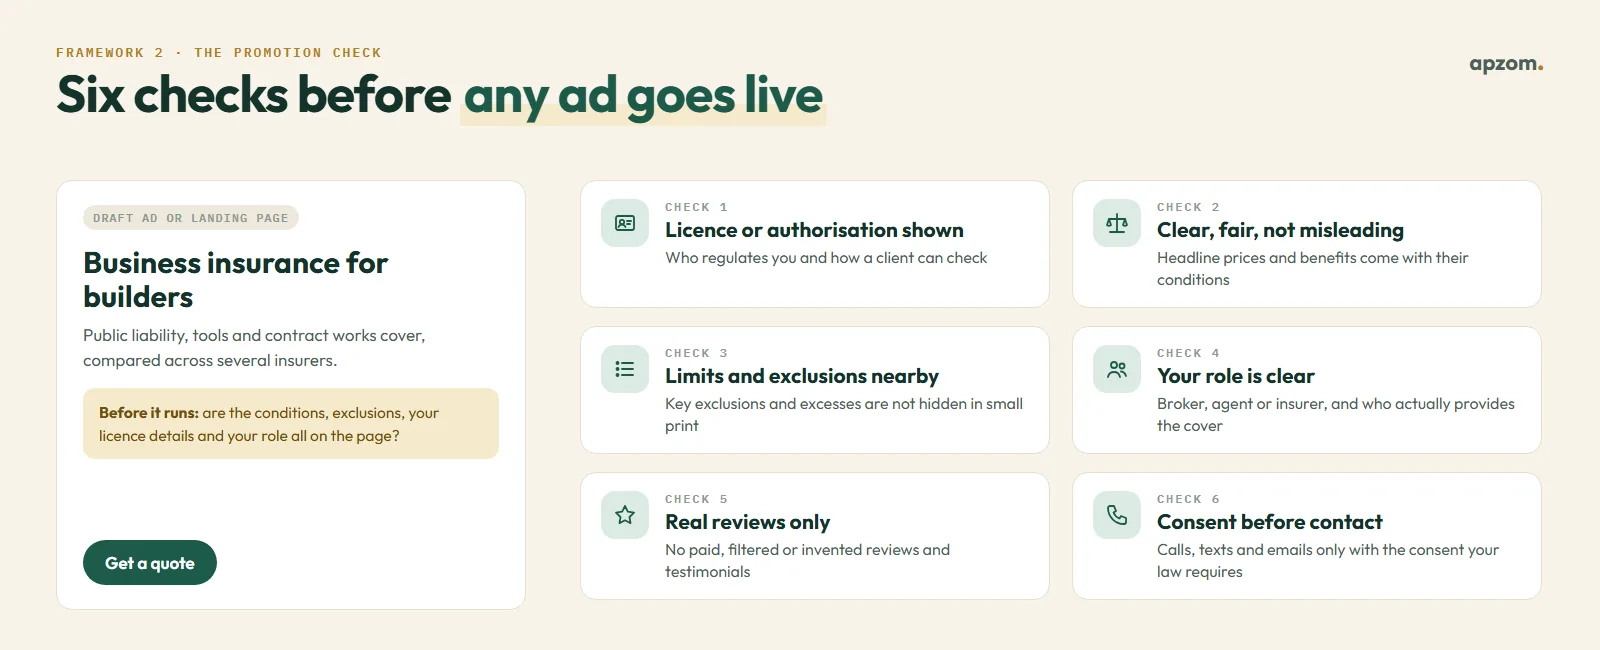Screen dimensions: 1600x650
Task: Click the 'Key exclusions and excesses' description
Action: point(844,415)
